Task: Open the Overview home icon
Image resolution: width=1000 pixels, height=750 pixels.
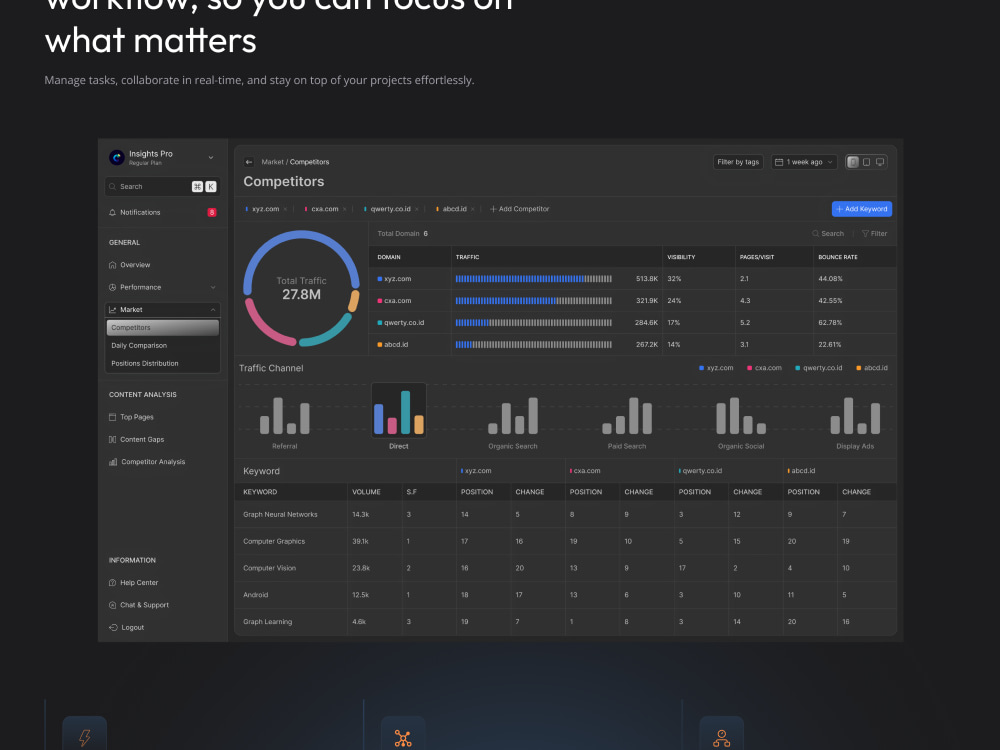Action: pos(113,265)
